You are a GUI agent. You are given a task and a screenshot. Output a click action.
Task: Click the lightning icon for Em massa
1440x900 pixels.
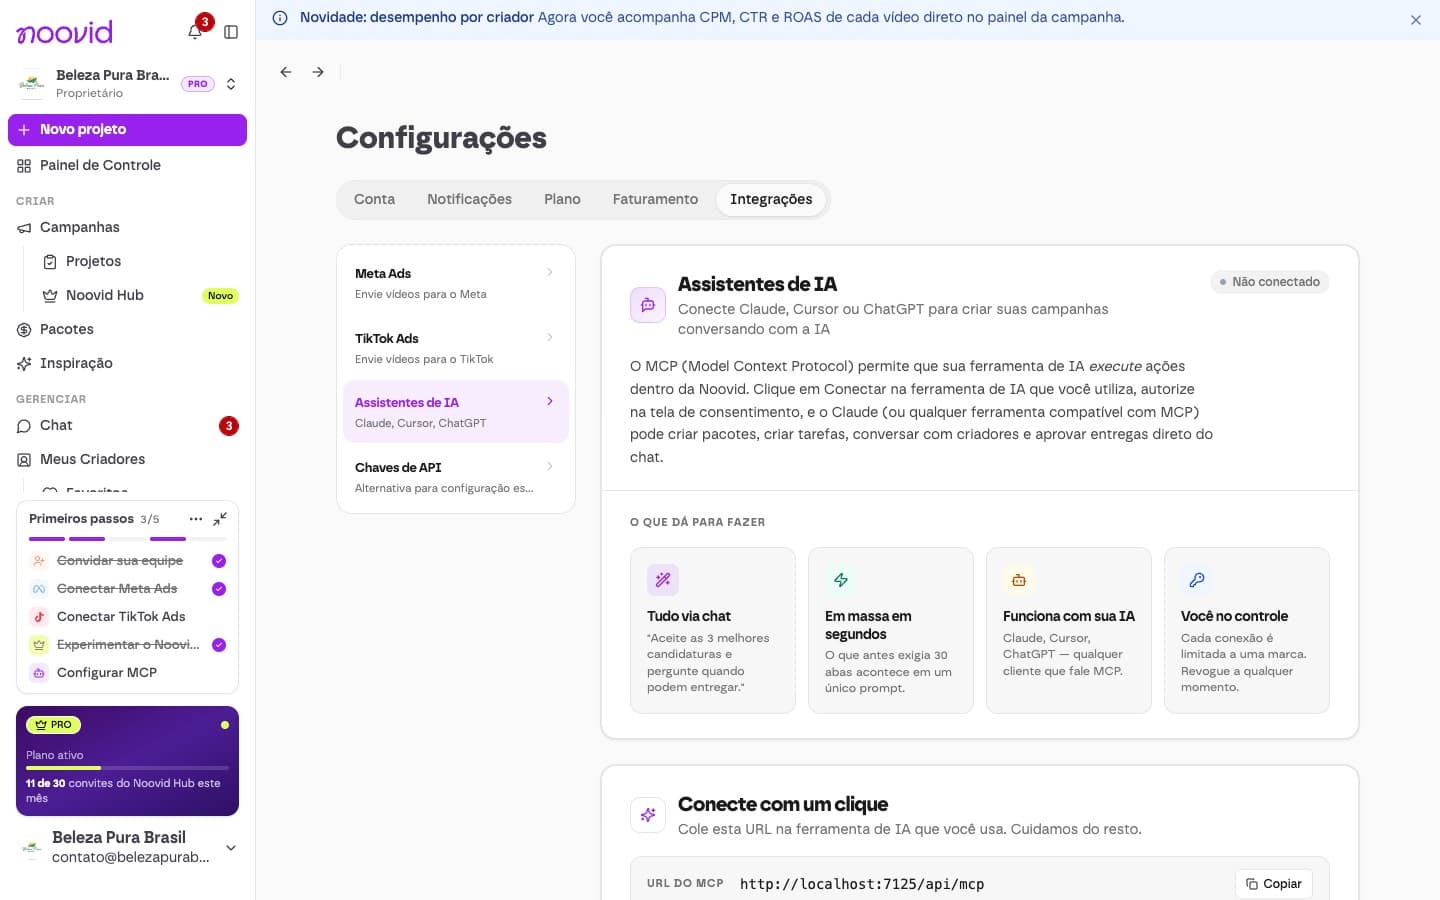[841, 580]
